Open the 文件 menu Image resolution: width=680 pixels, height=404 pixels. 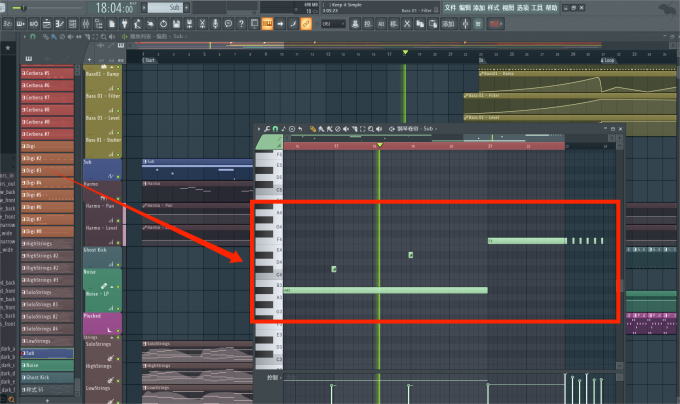(450, 7)
